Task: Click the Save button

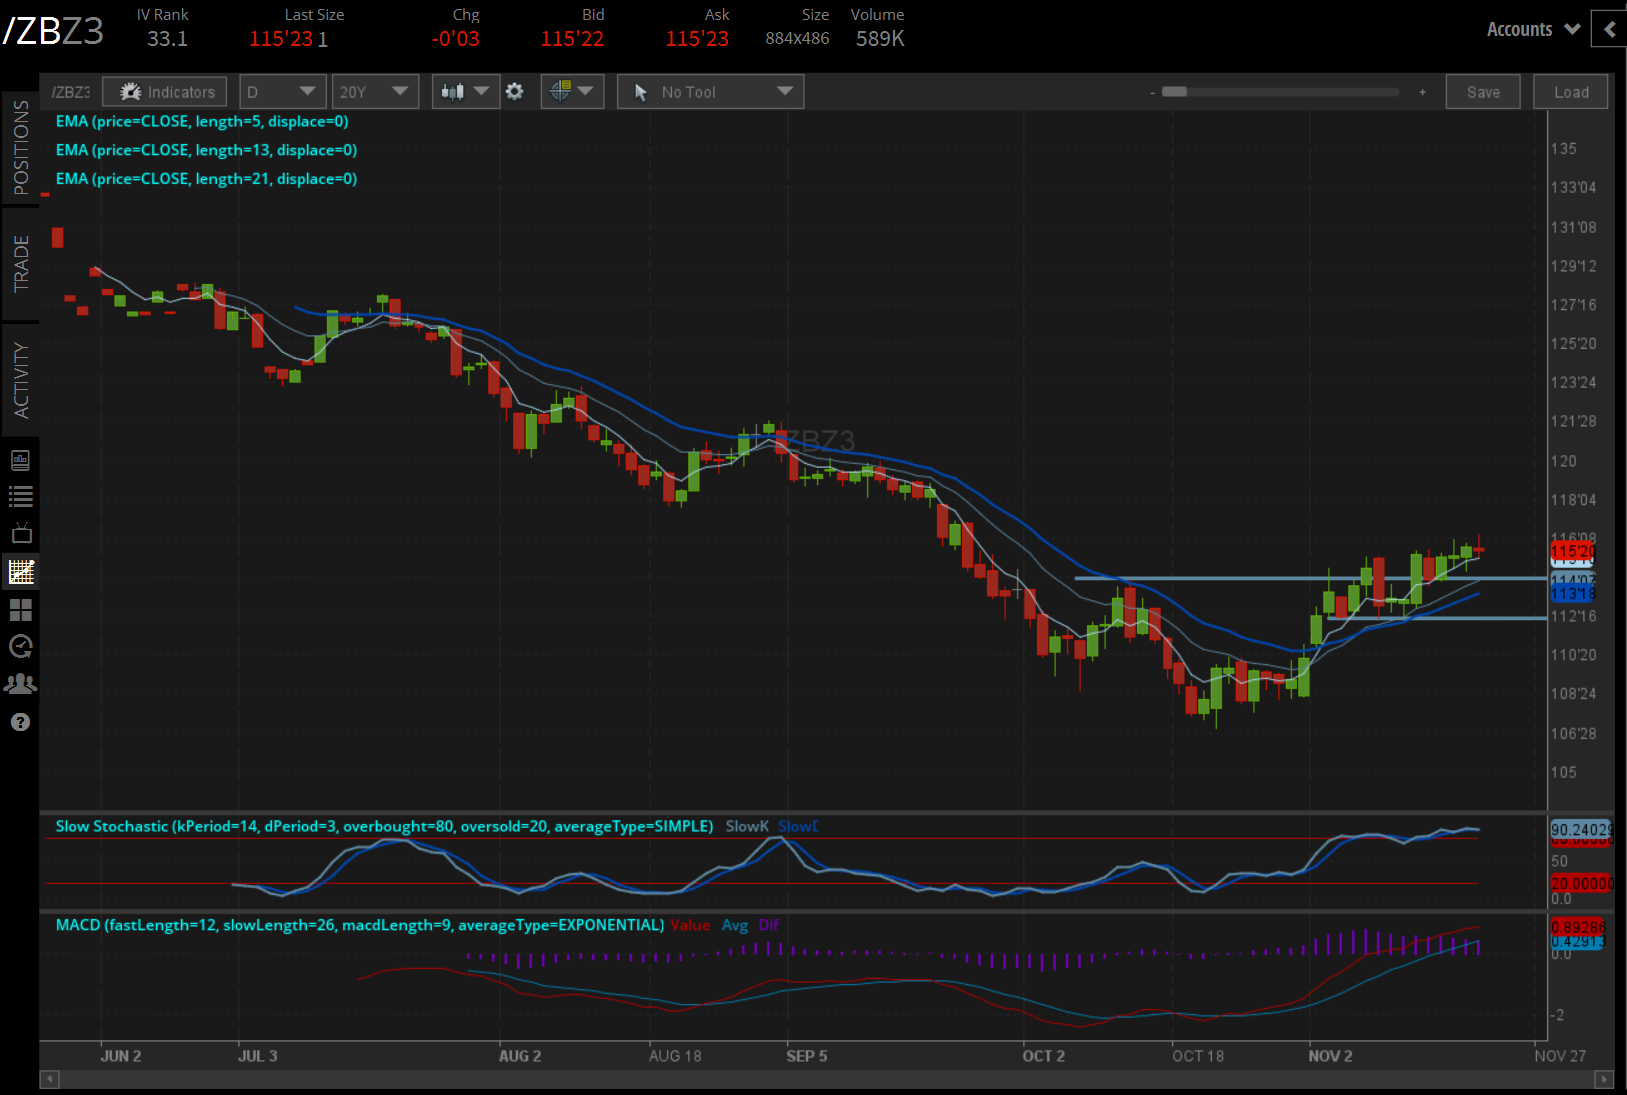Action: (x=1482, y=92)
